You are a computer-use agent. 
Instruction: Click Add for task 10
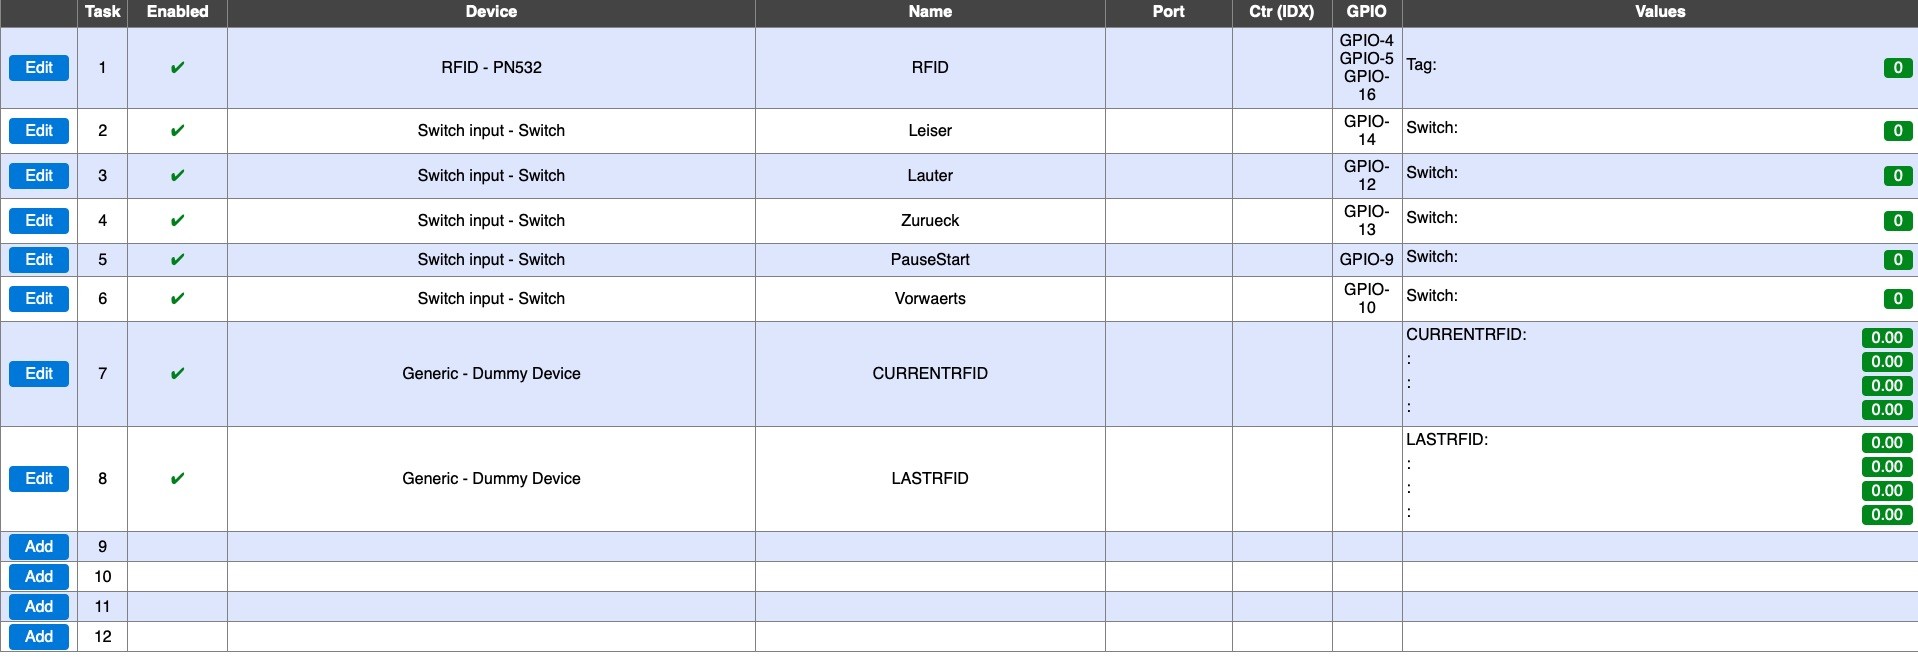click(x=39, y=577)
